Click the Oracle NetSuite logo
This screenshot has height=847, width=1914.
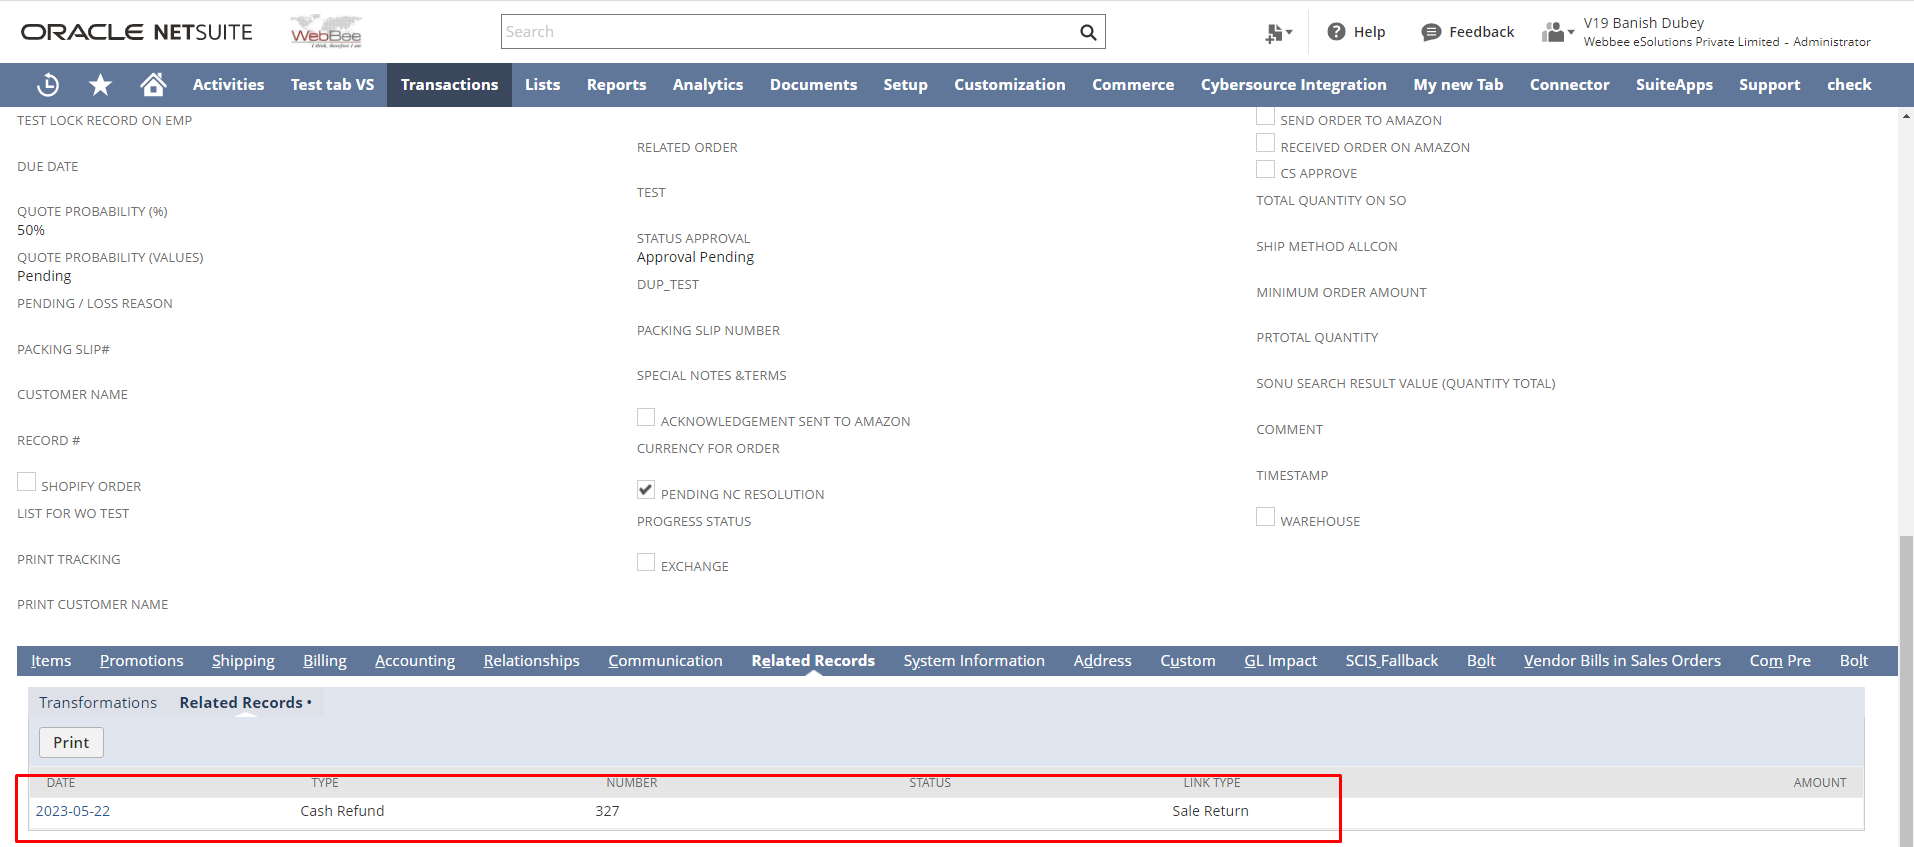point(137,32)
